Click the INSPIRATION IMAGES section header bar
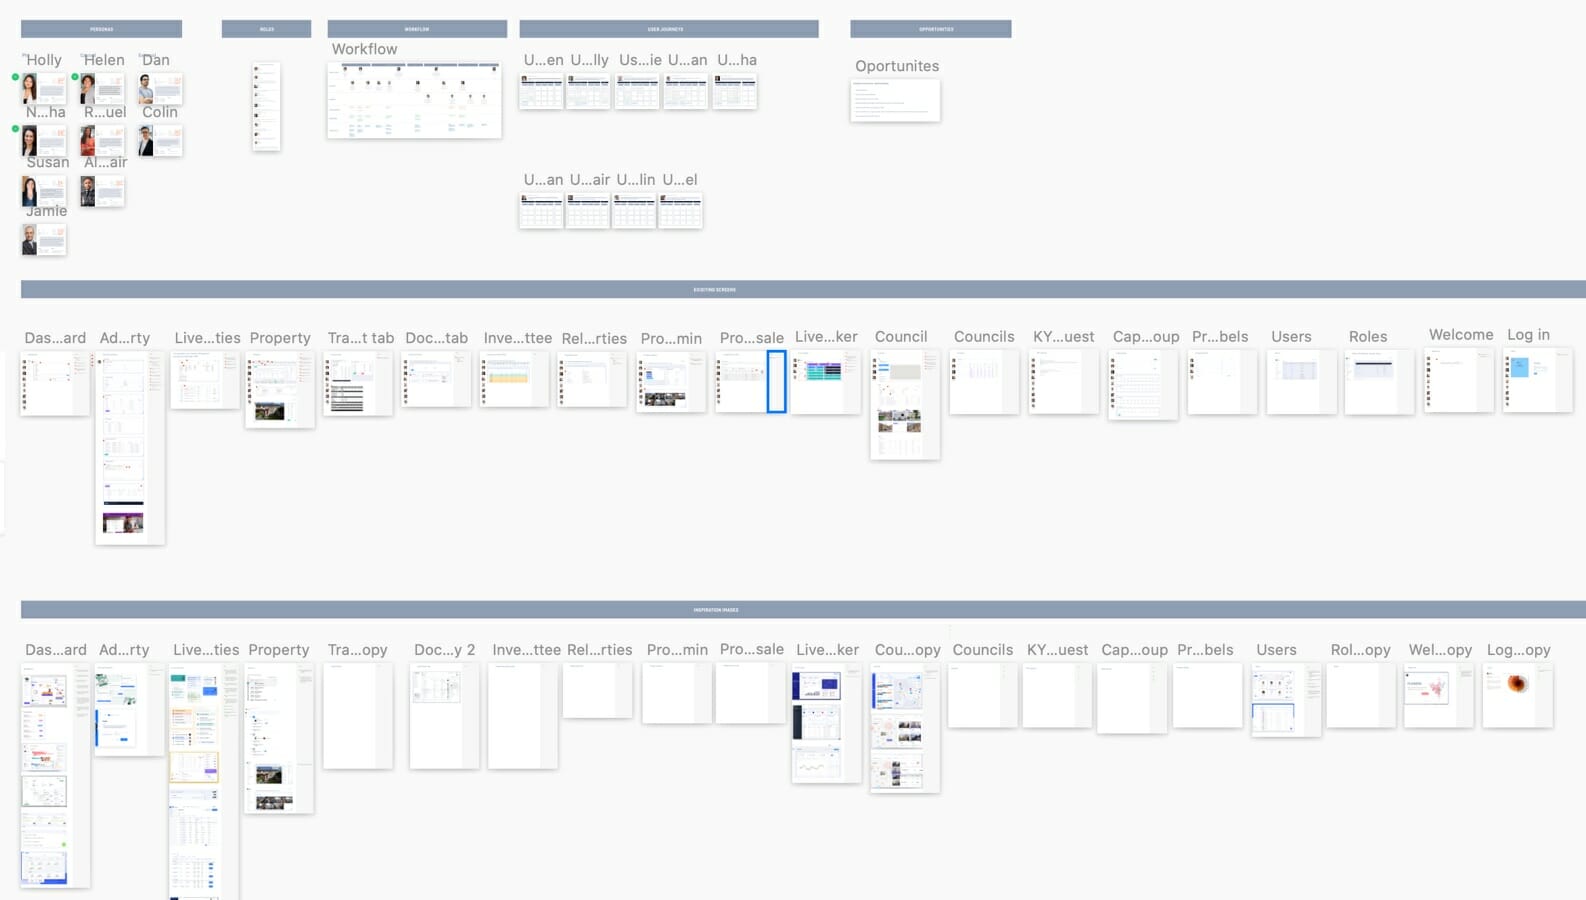 803,610
